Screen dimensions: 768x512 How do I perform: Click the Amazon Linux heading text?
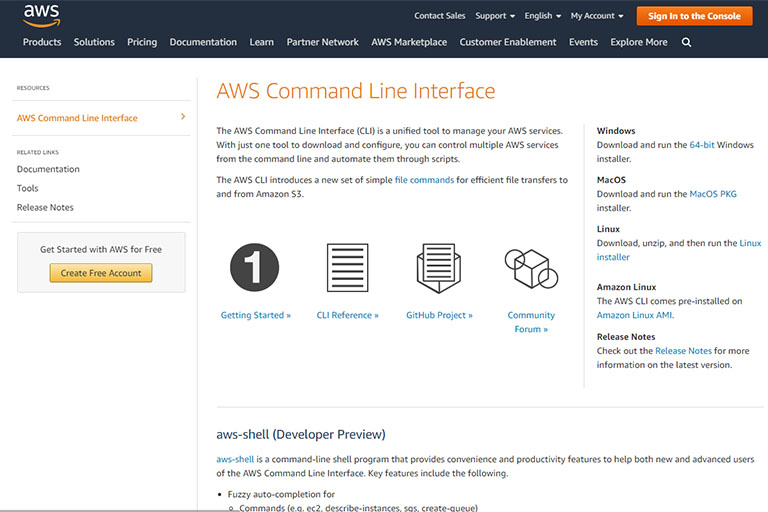(x=626, y=287)
